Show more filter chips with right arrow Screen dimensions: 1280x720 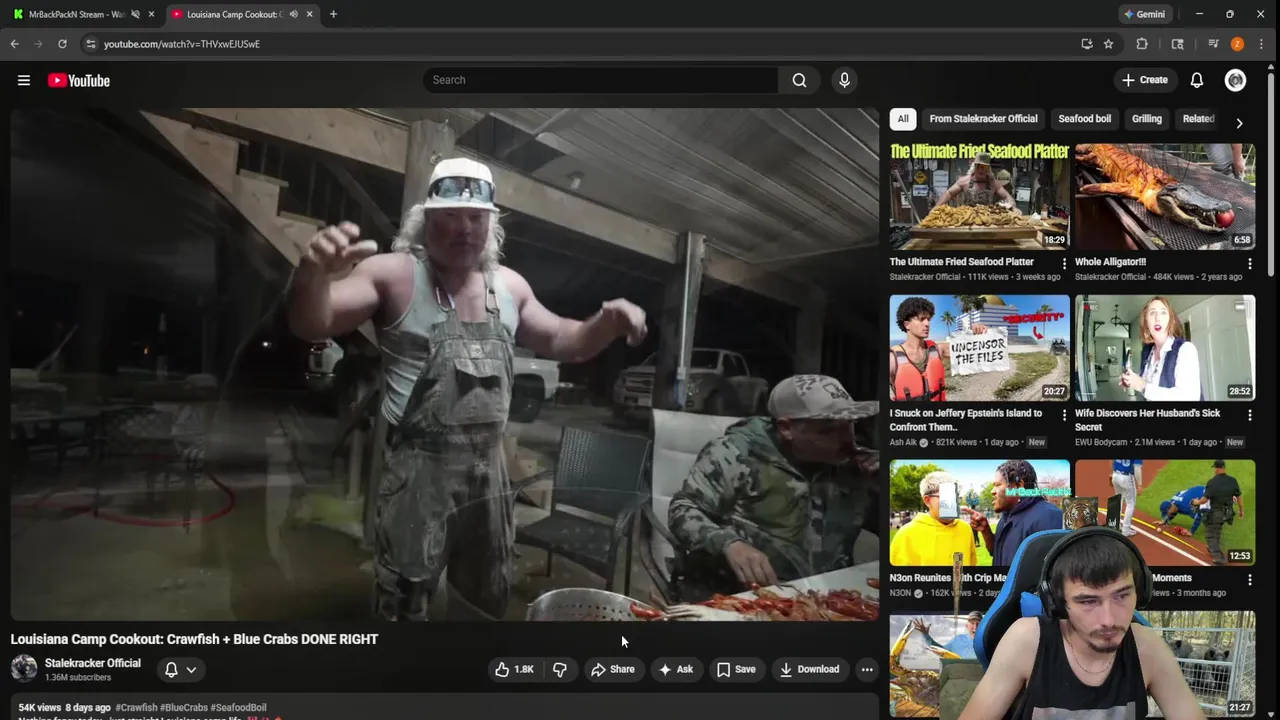pyautogui.click(x=1239, y=123)
